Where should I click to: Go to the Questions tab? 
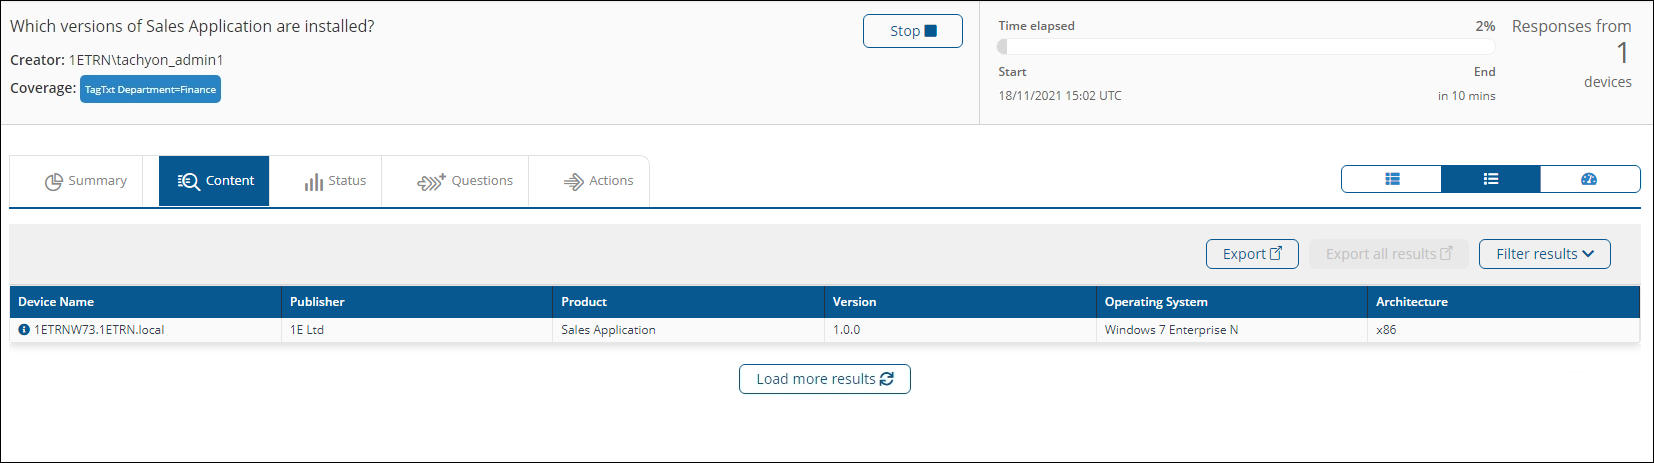click(x=465, y=181)
